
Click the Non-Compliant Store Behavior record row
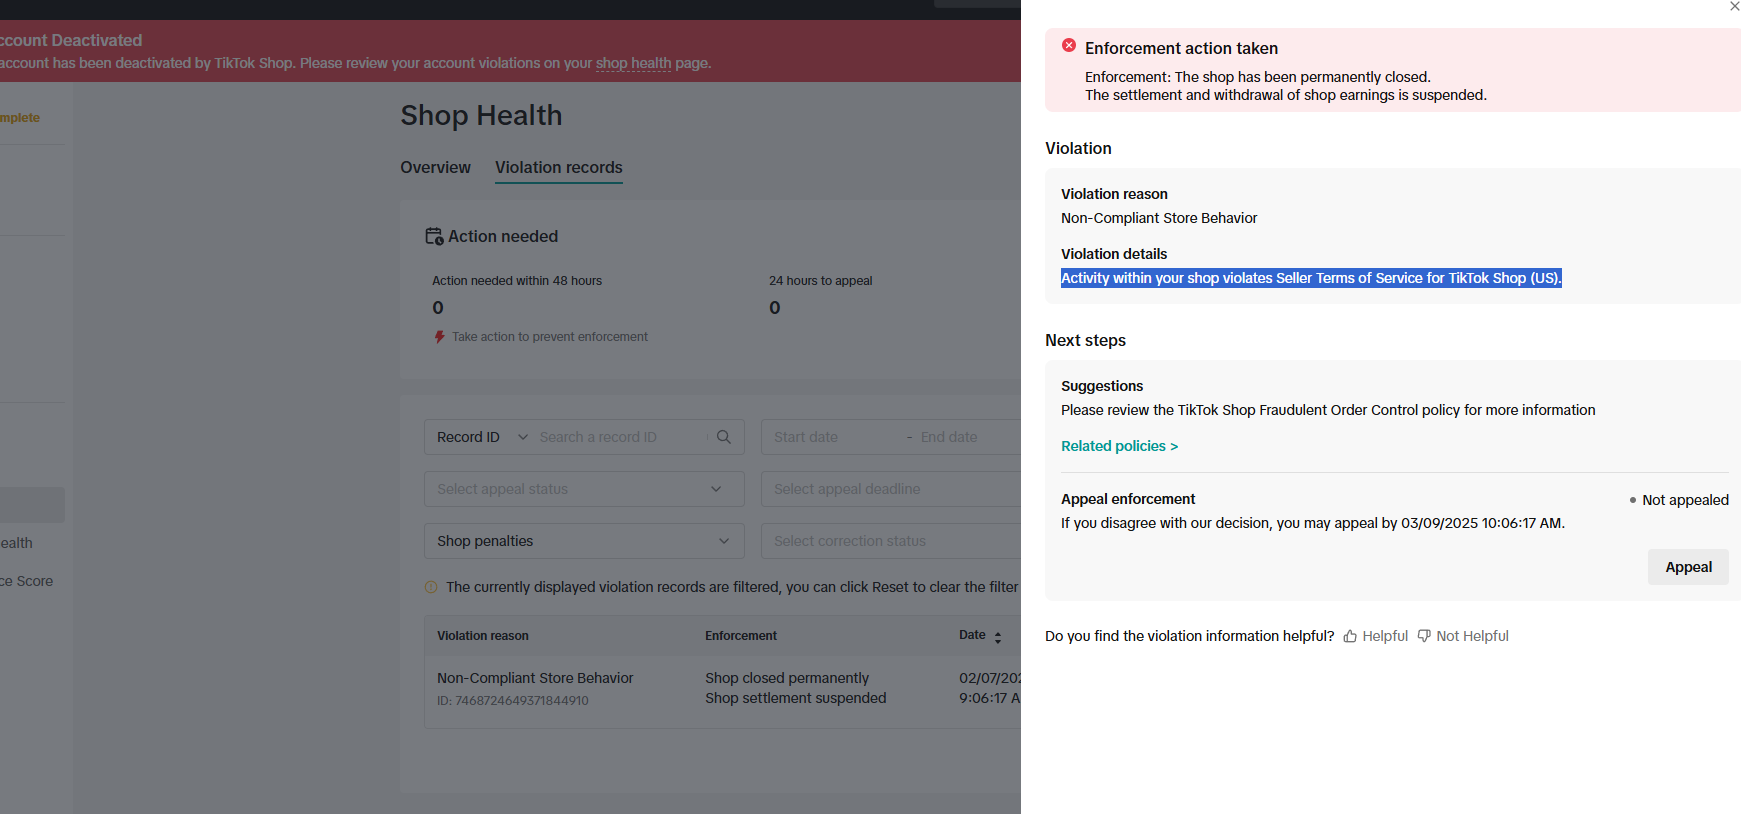point(722,688)
